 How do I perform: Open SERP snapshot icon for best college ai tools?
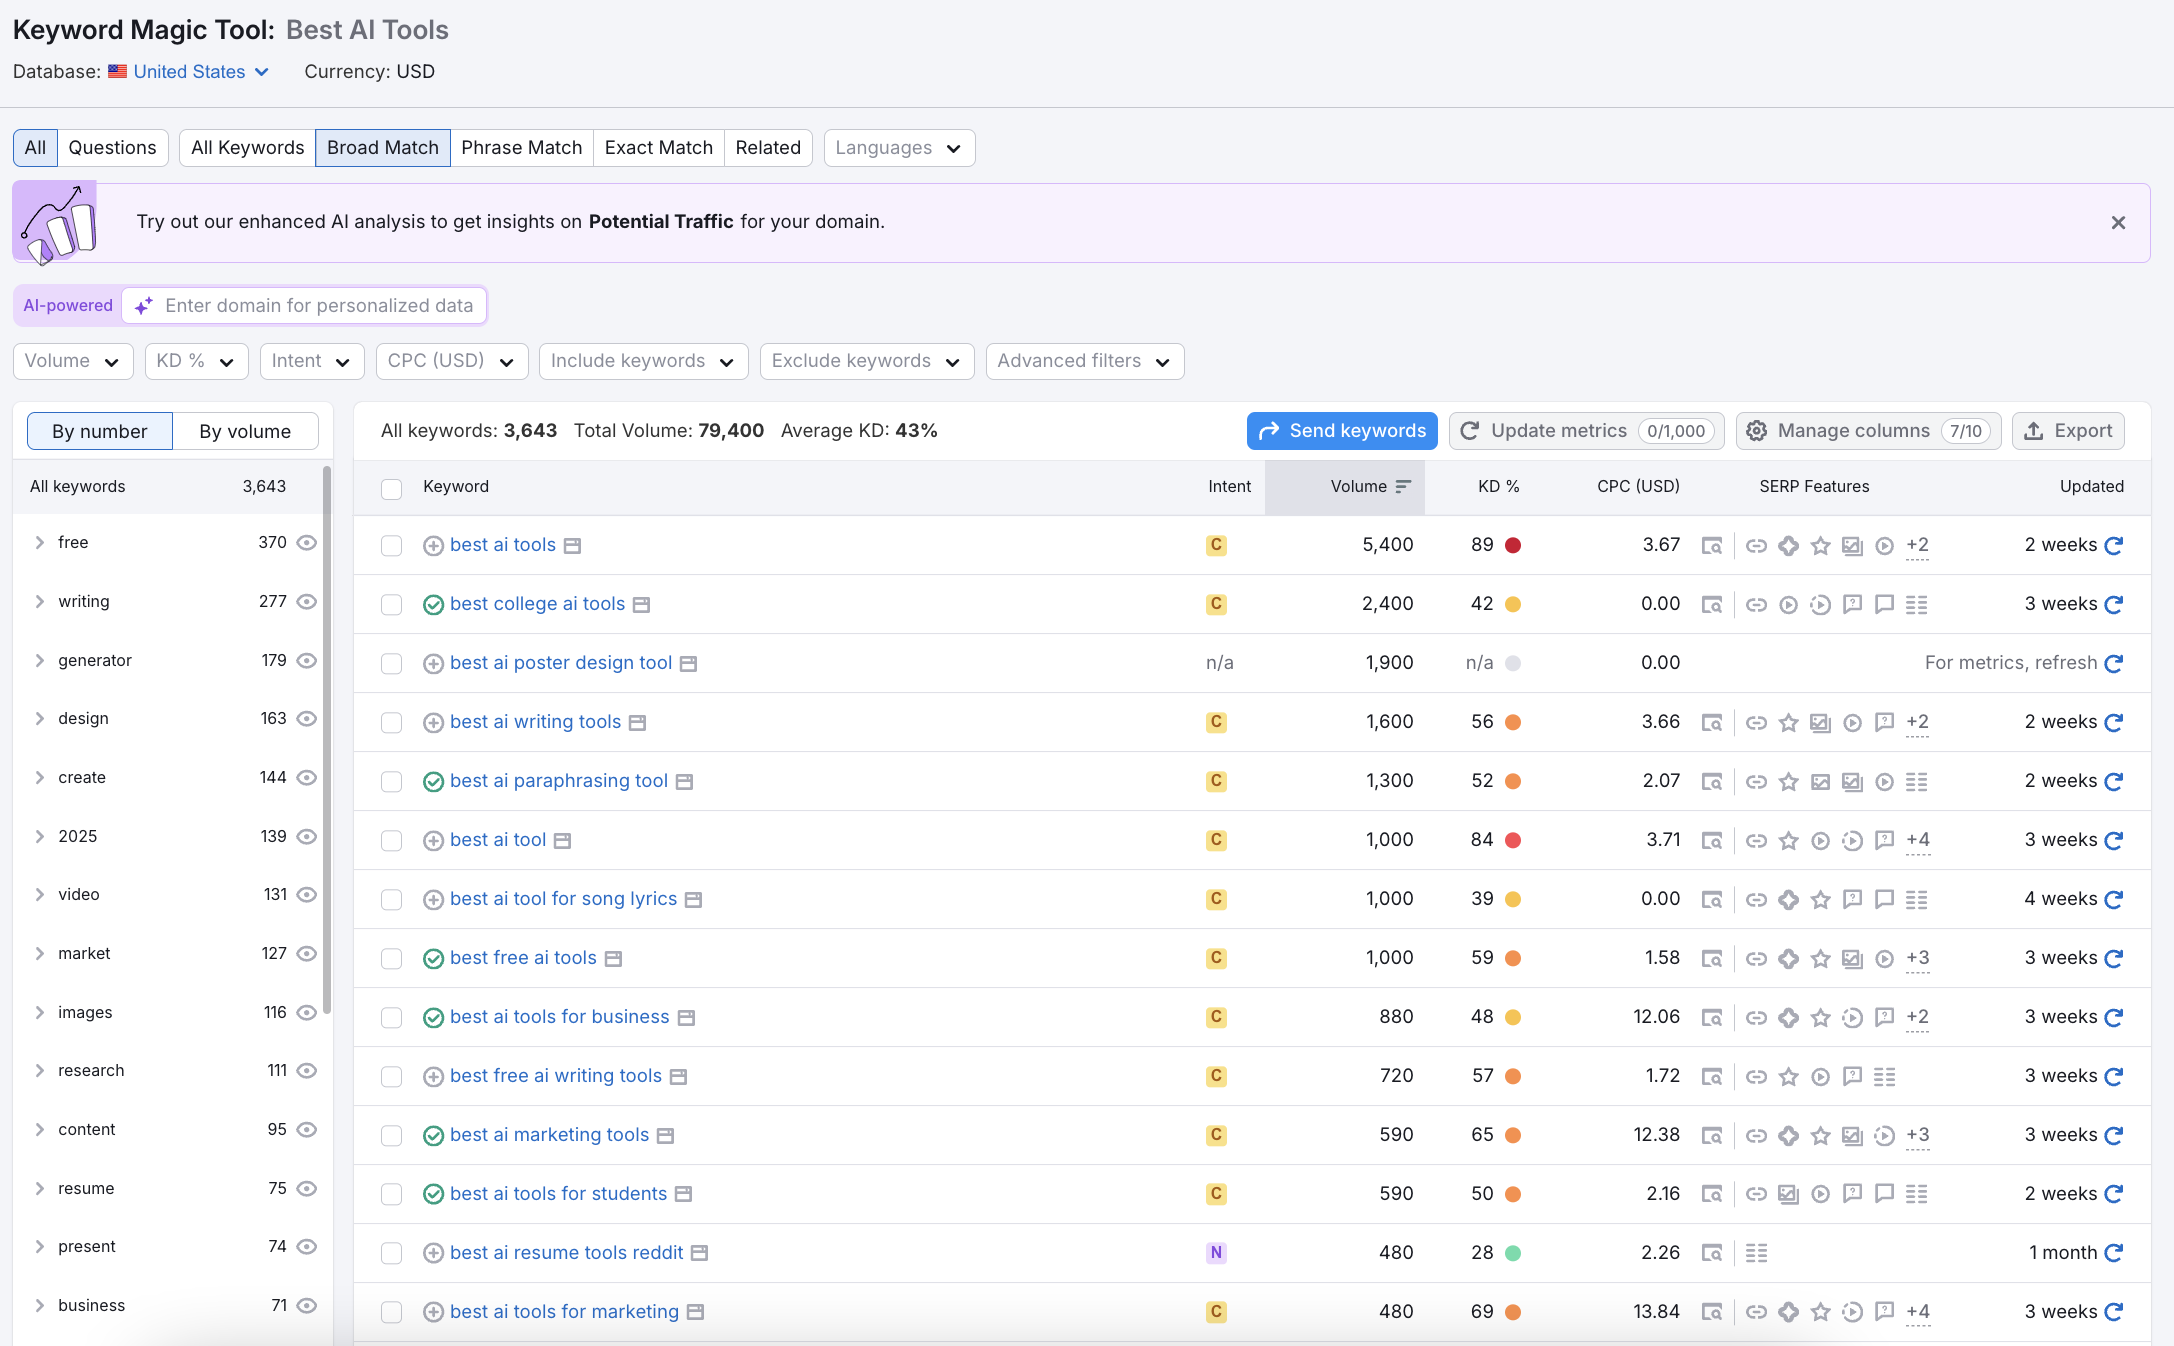[1712, 605]
